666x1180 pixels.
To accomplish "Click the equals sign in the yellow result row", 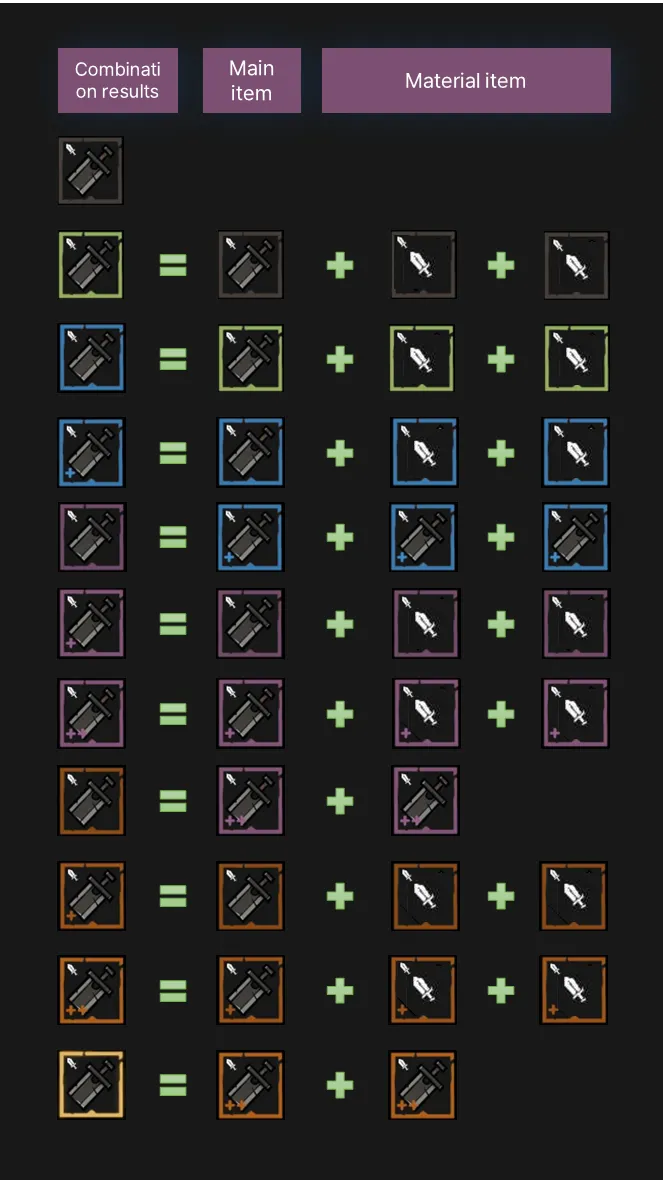I will pyautogui.click(x=172, y=1084).
